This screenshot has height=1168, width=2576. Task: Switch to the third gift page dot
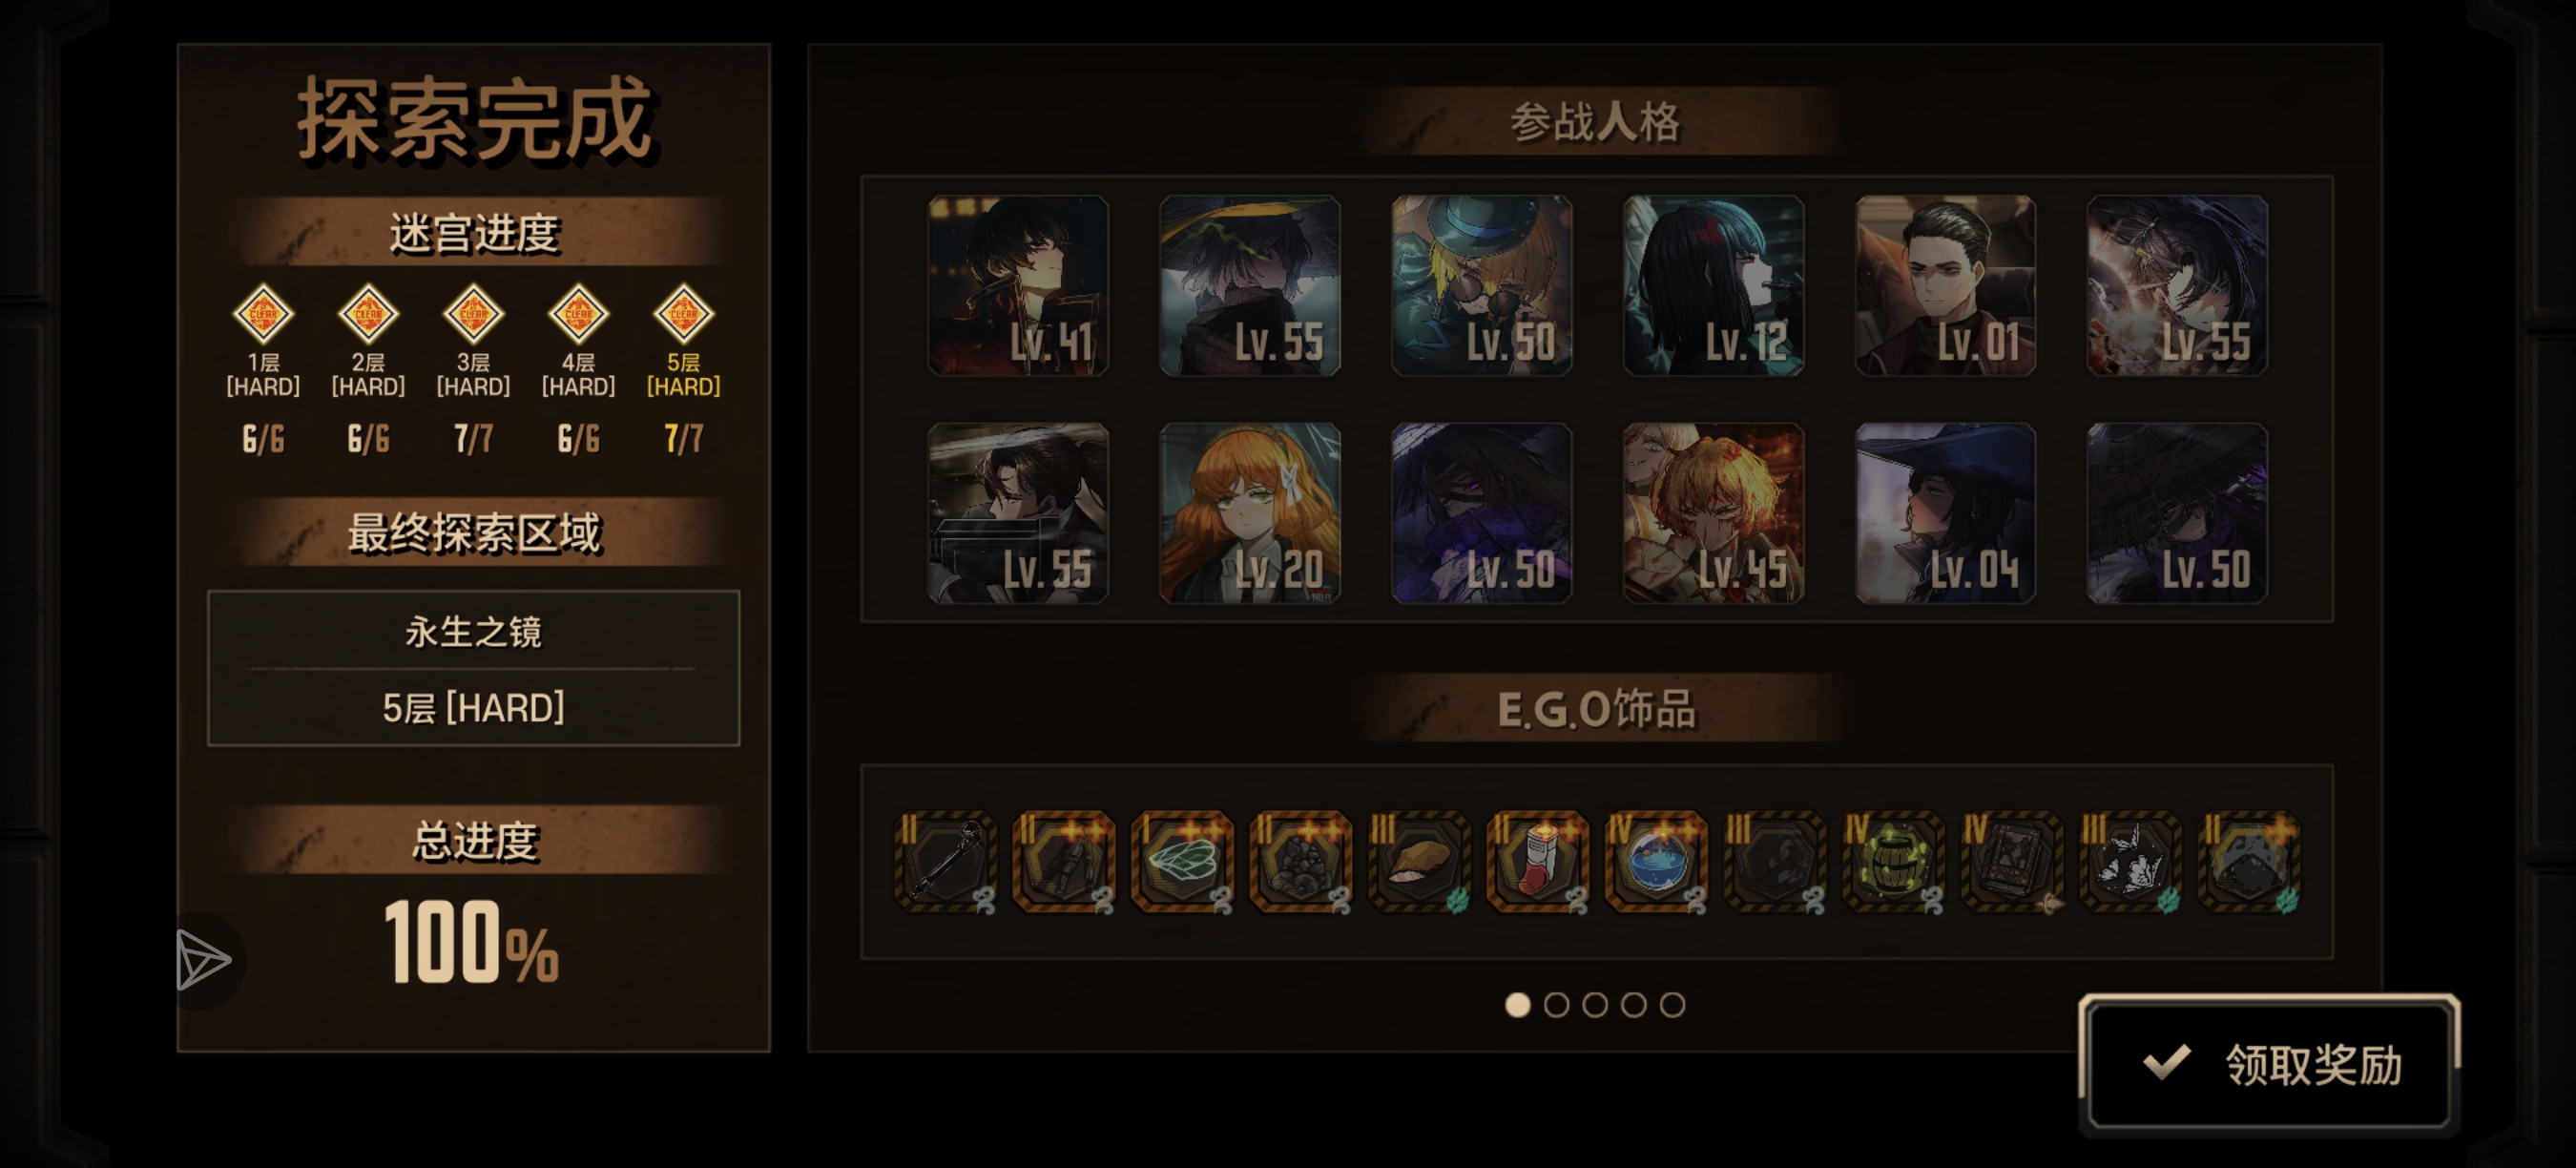[1595, 1004]
